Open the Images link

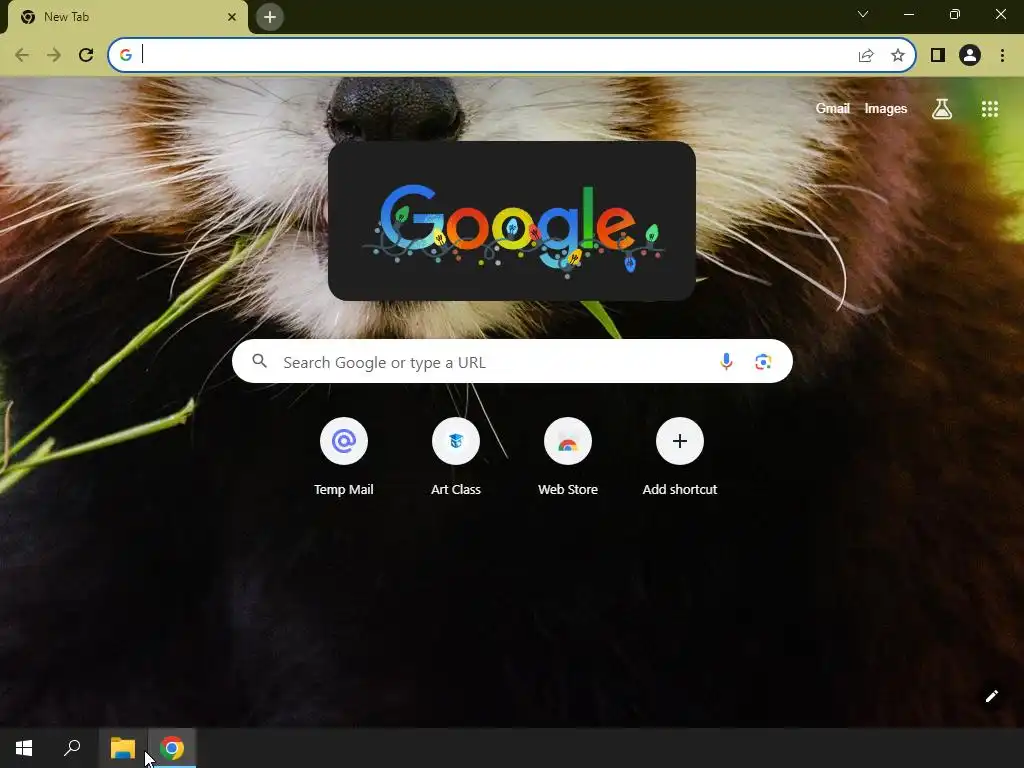tap(886, 108)
